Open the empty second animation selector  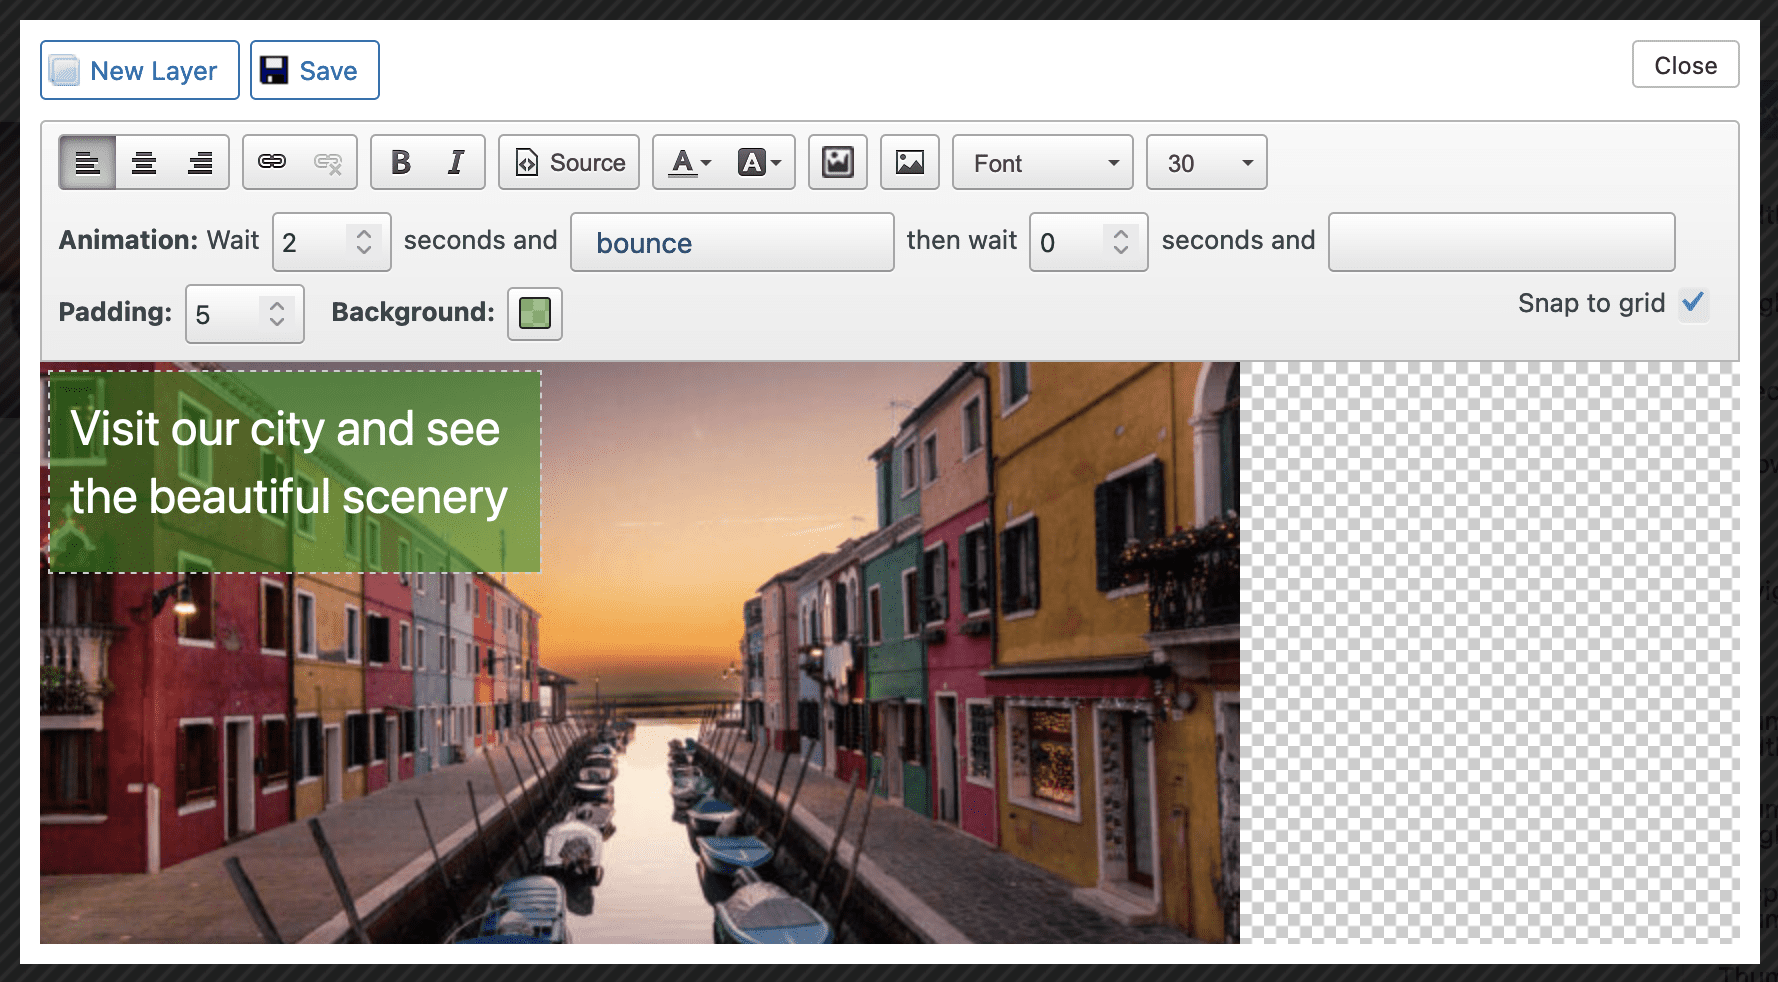coord(1501,242)
